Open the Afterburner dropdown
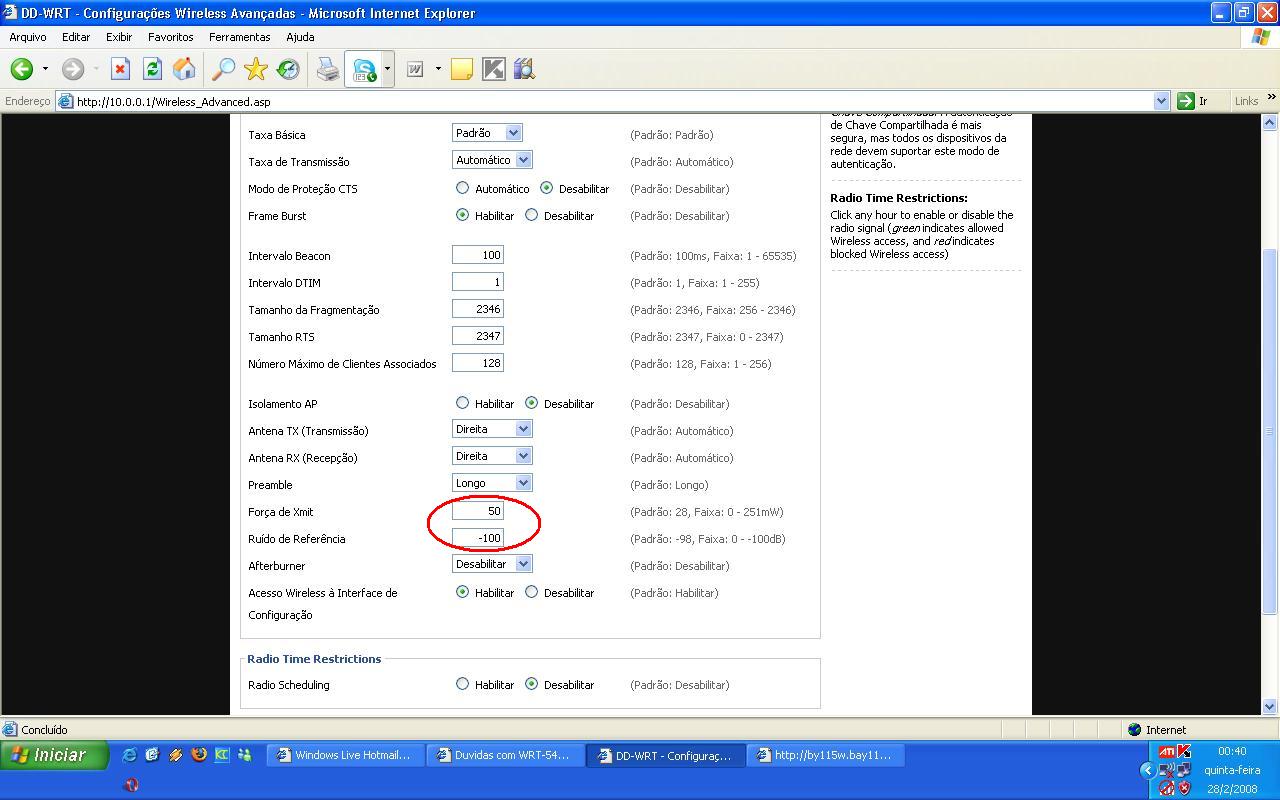 pyautogui.click(x=491, y=564)
